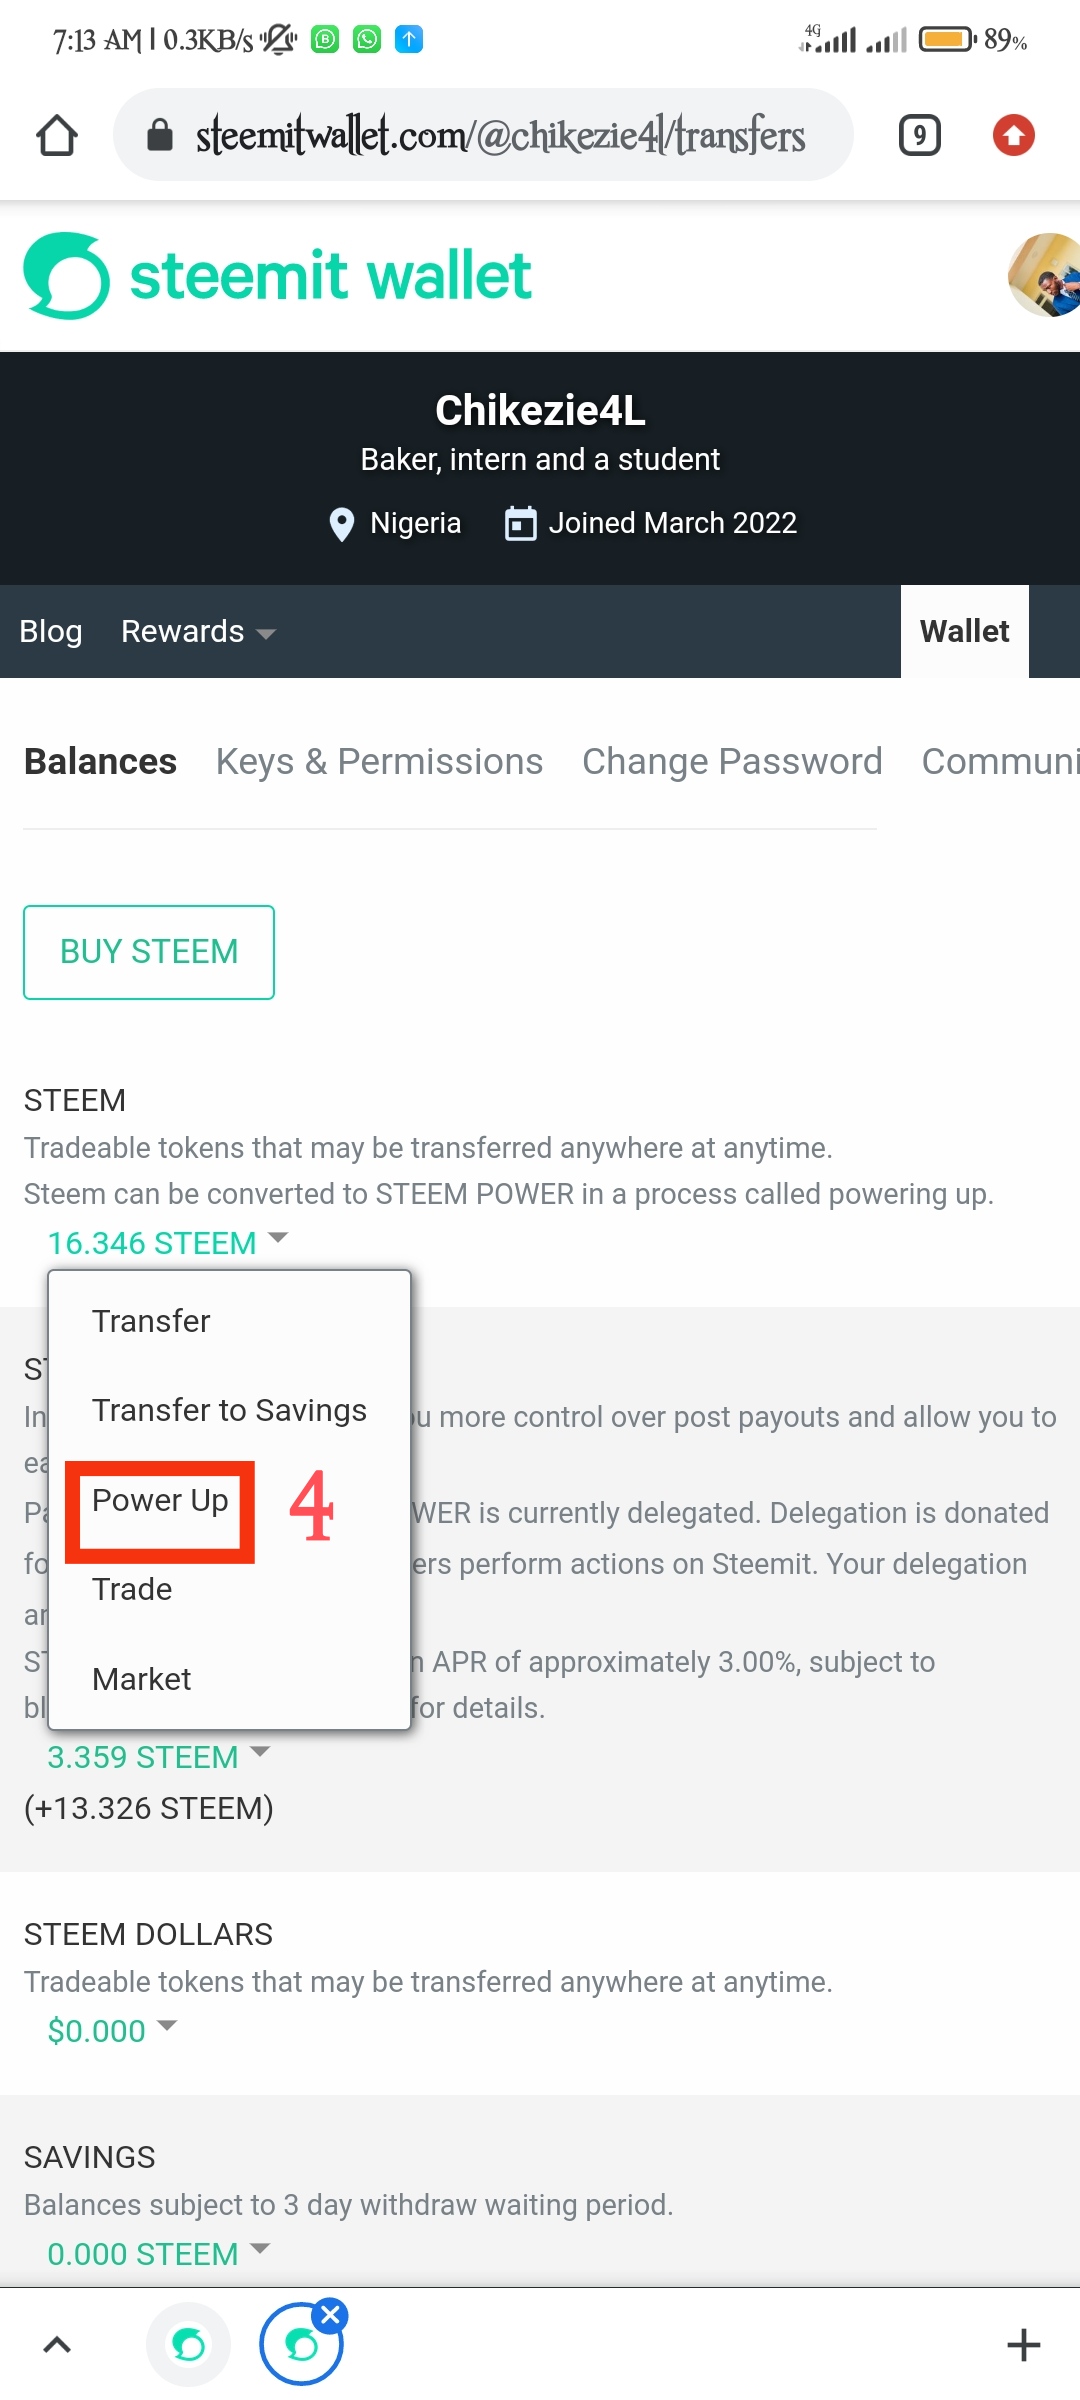Screen dimensions: 1080x2400
Task: Expand the bottom bar up chevron
Action: pyautogui.click(x=57, y=2345)
